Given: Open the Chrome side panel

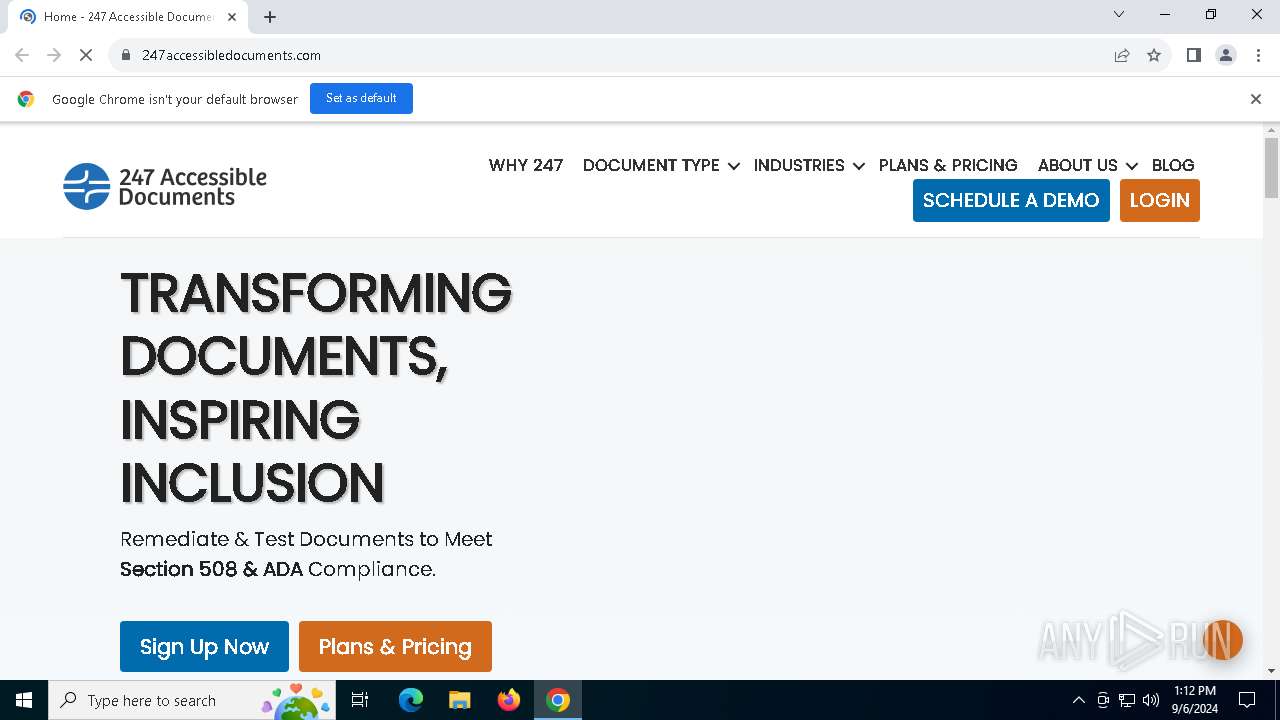Looking at the screenshot, I should tap(1194, 55).
